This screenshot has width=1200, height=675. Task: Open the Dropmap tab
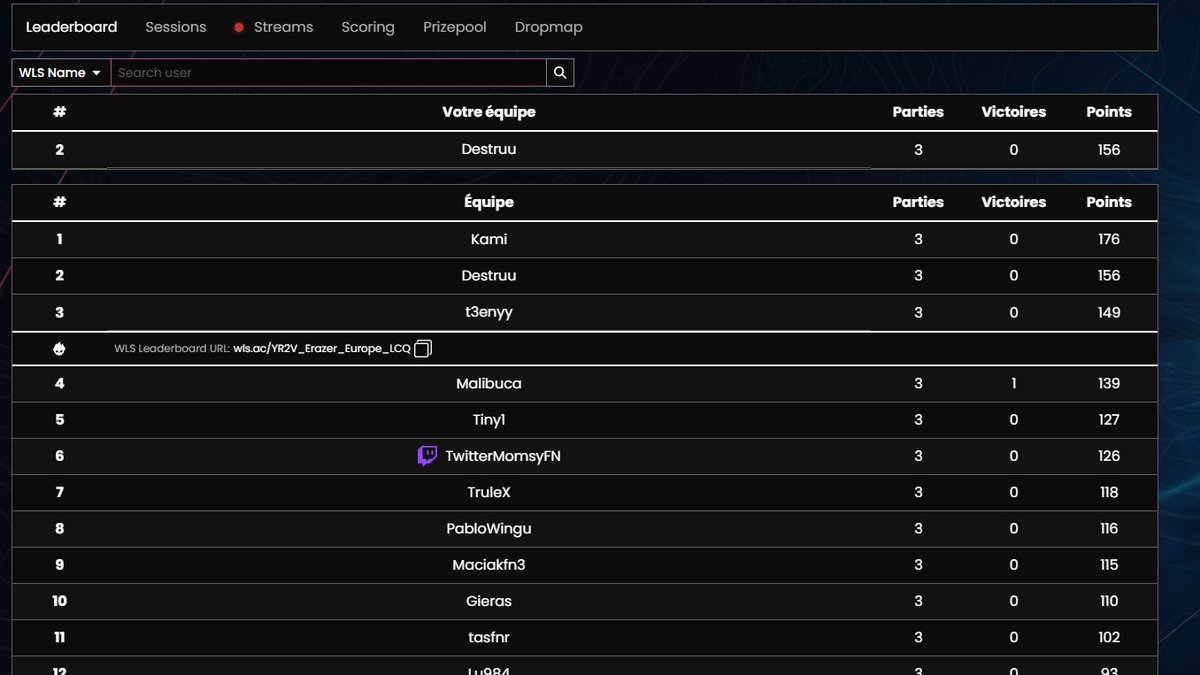click(x=549, y=27)
